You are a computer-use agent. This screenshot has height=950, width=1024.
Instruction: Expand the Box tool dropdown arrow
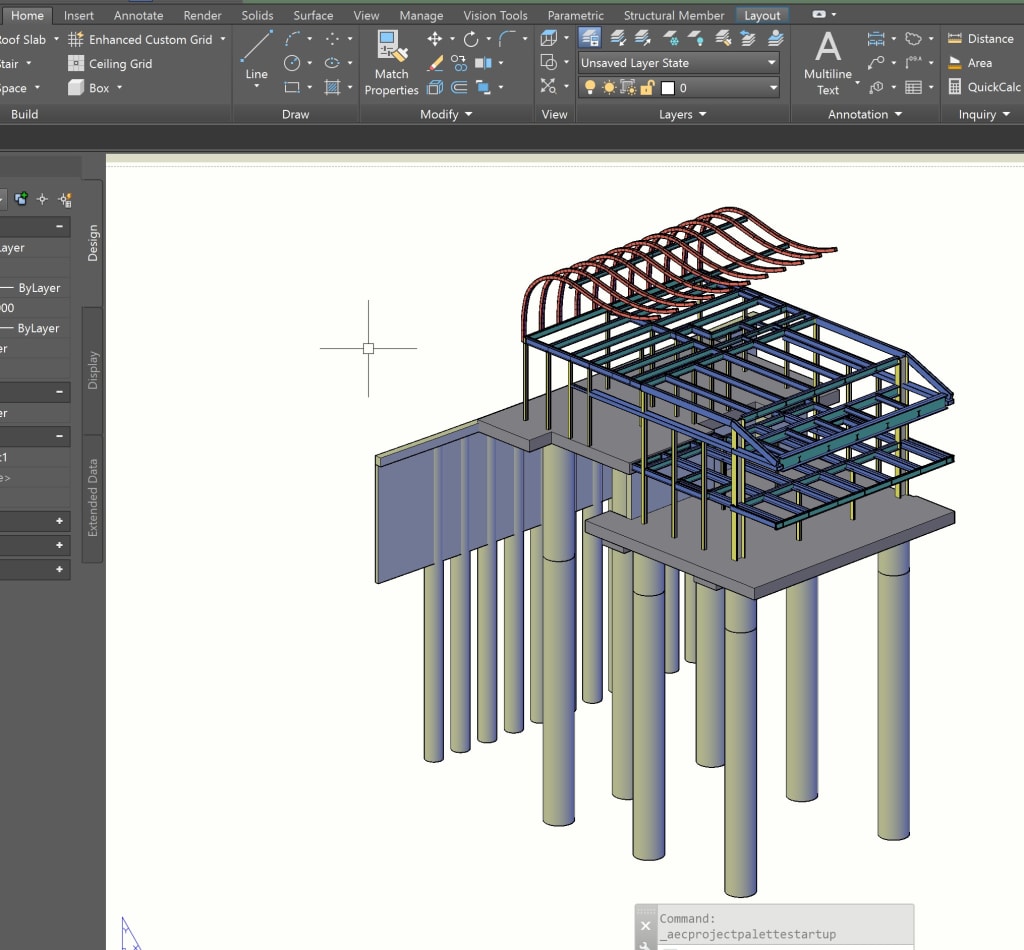tap(119, 88)
